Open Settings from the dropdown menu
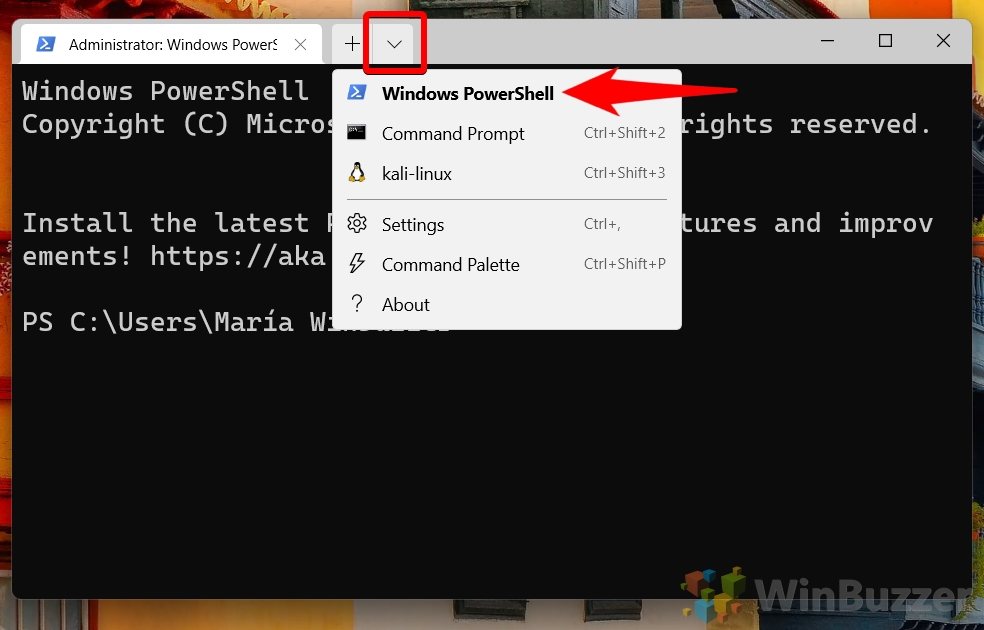 [506, 225]
